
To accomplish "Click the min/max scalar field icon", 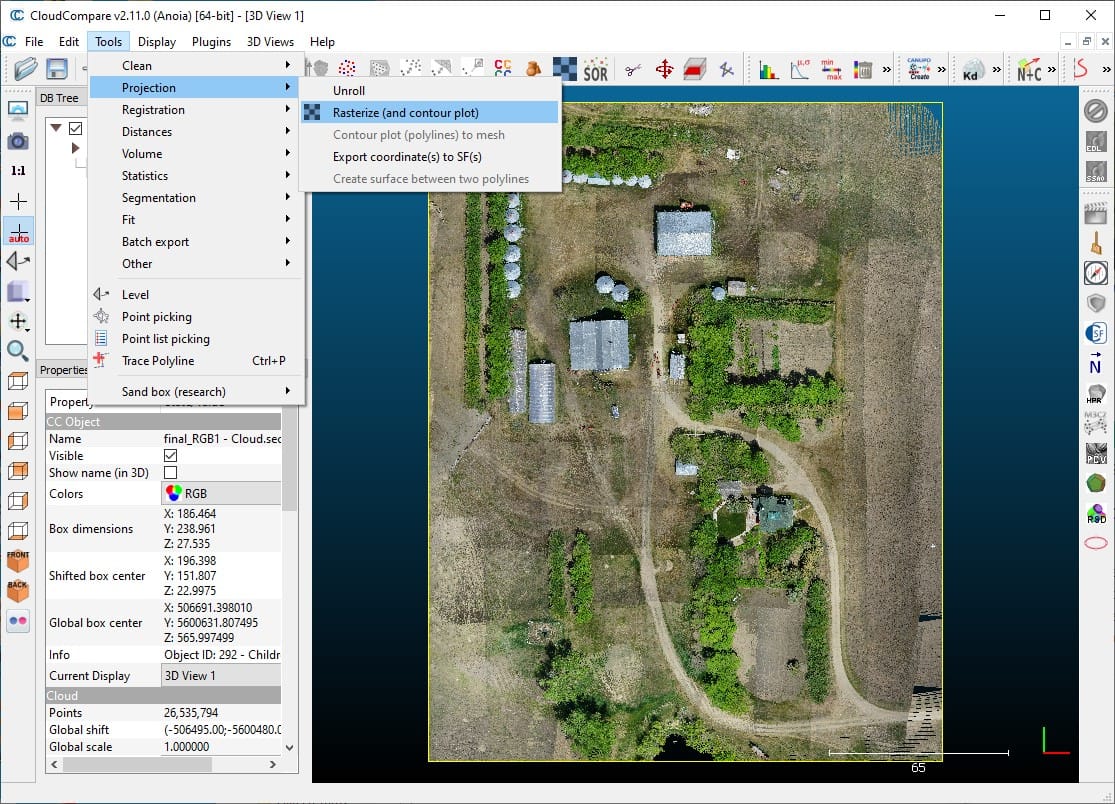I will (x=831, y=69).
